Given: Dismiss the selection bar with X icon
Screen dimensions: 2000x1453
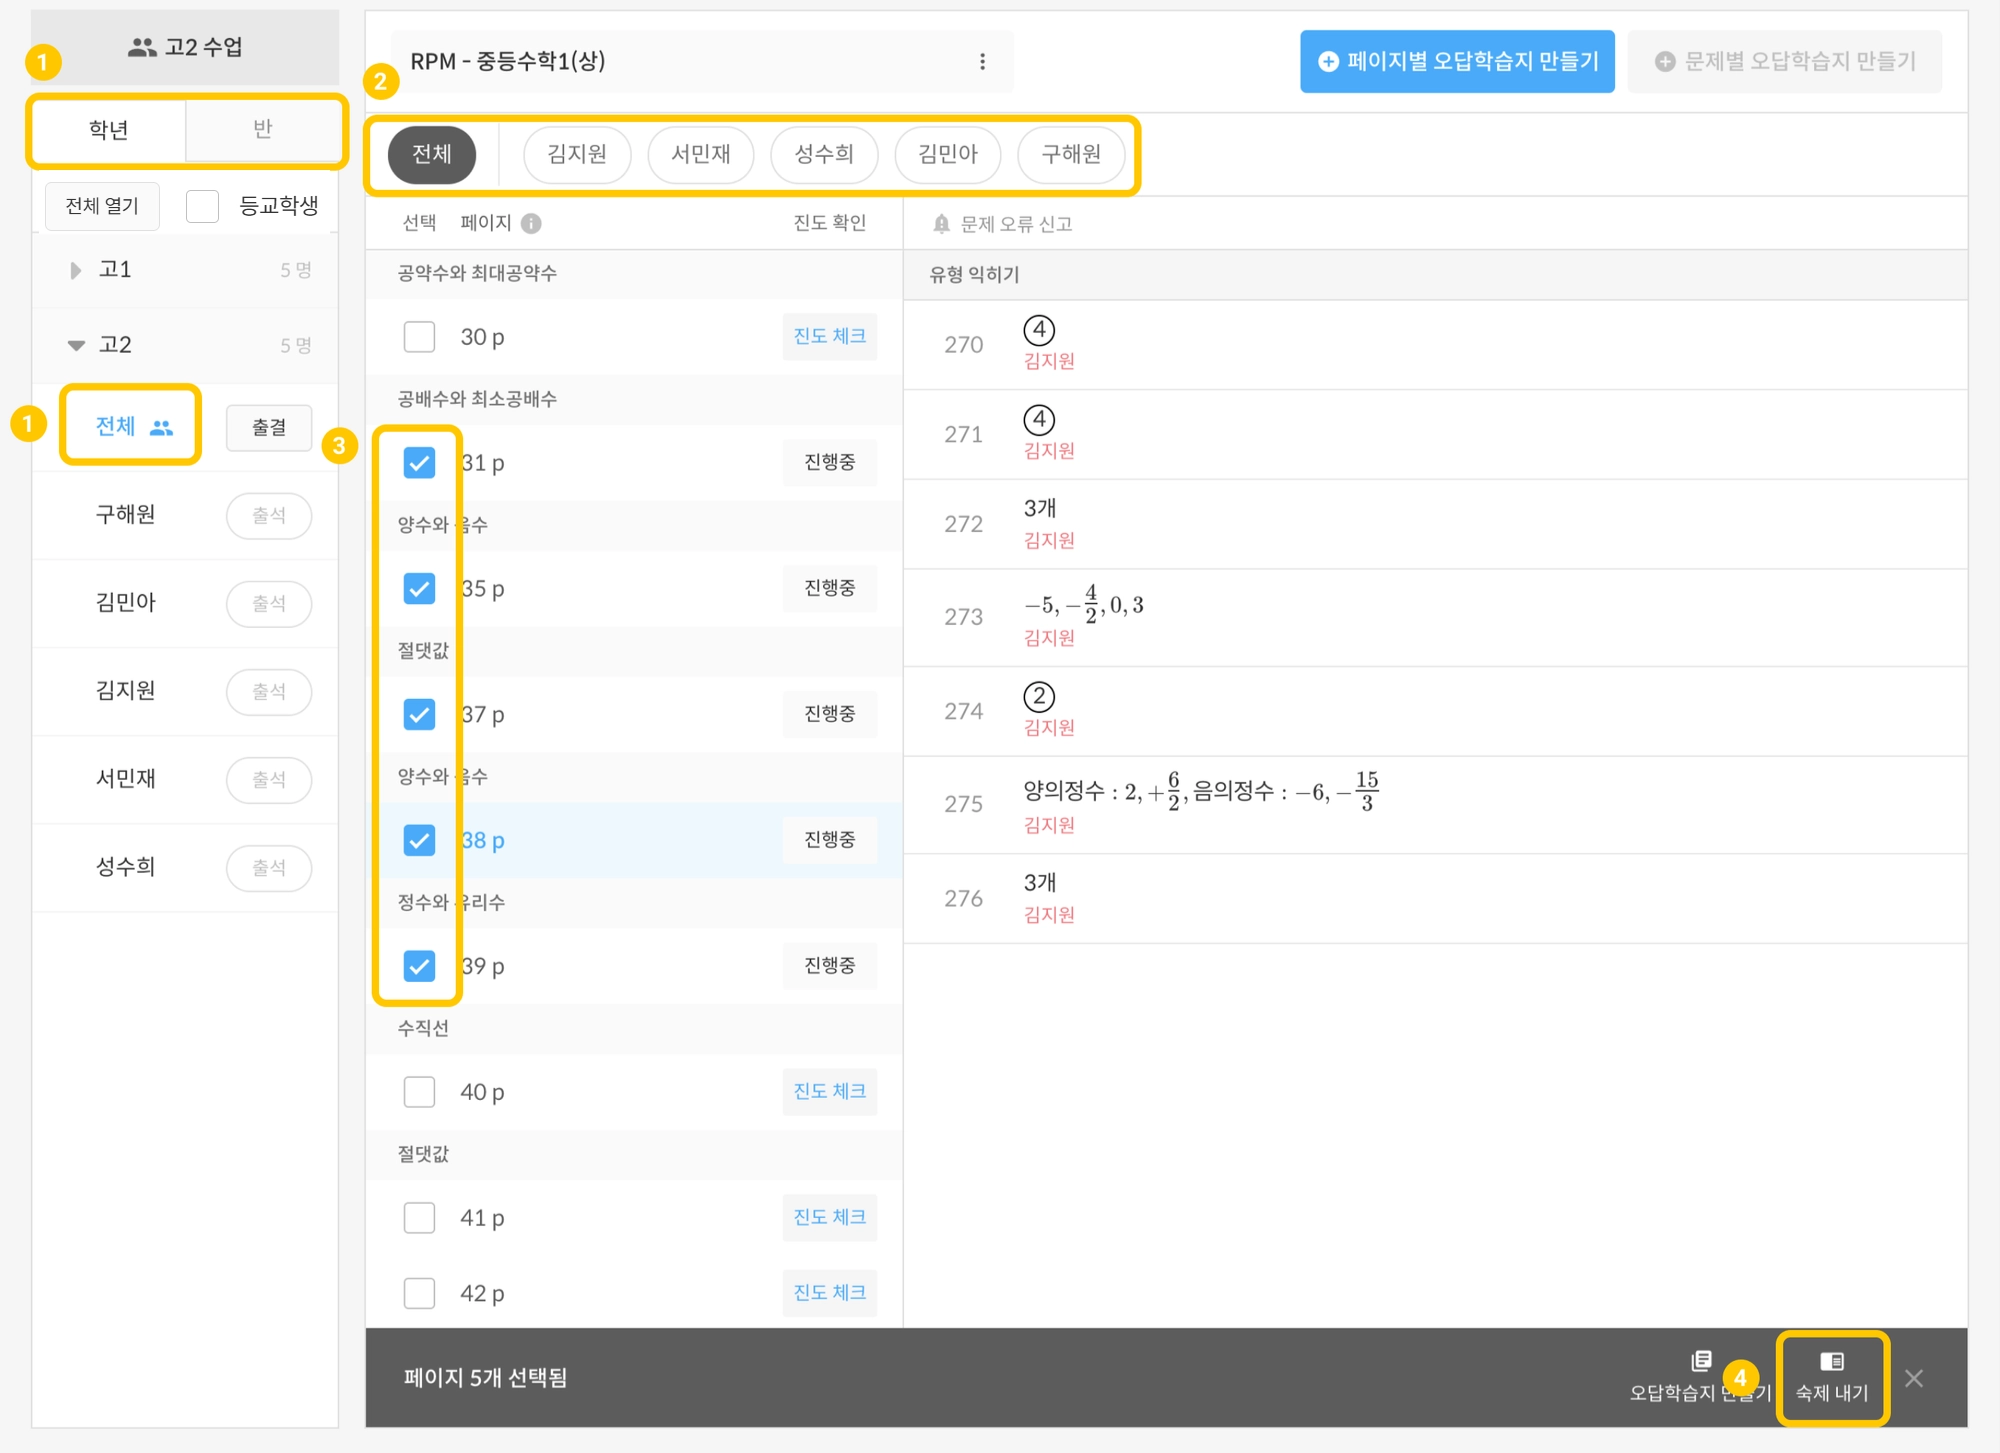Looking at the screenshot, I should [1914, 1378].
